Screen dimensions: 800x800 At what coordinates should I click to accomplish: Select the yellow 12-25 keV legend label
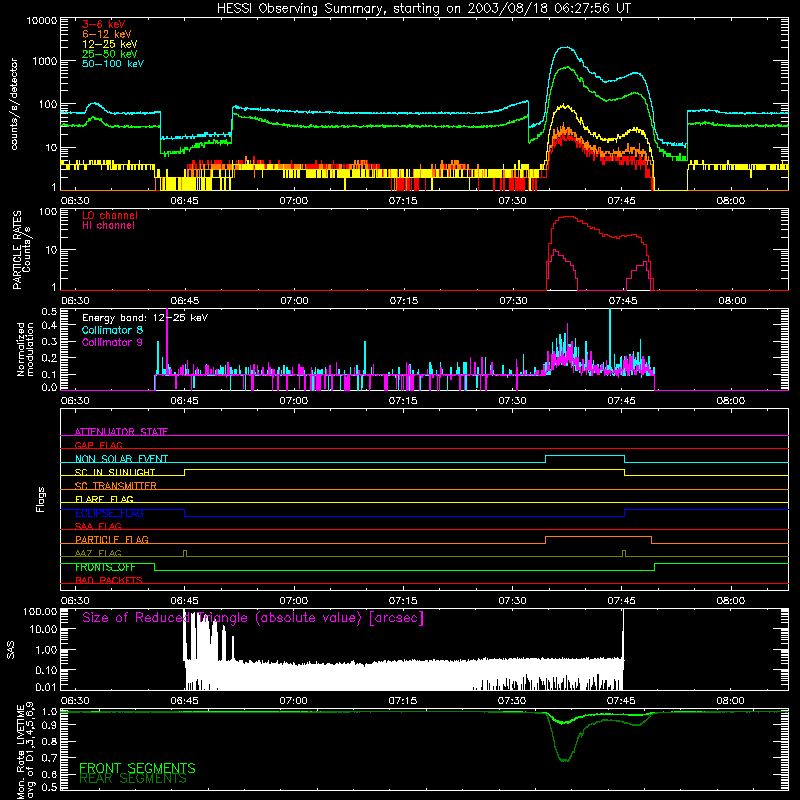[x=110, y=44]
